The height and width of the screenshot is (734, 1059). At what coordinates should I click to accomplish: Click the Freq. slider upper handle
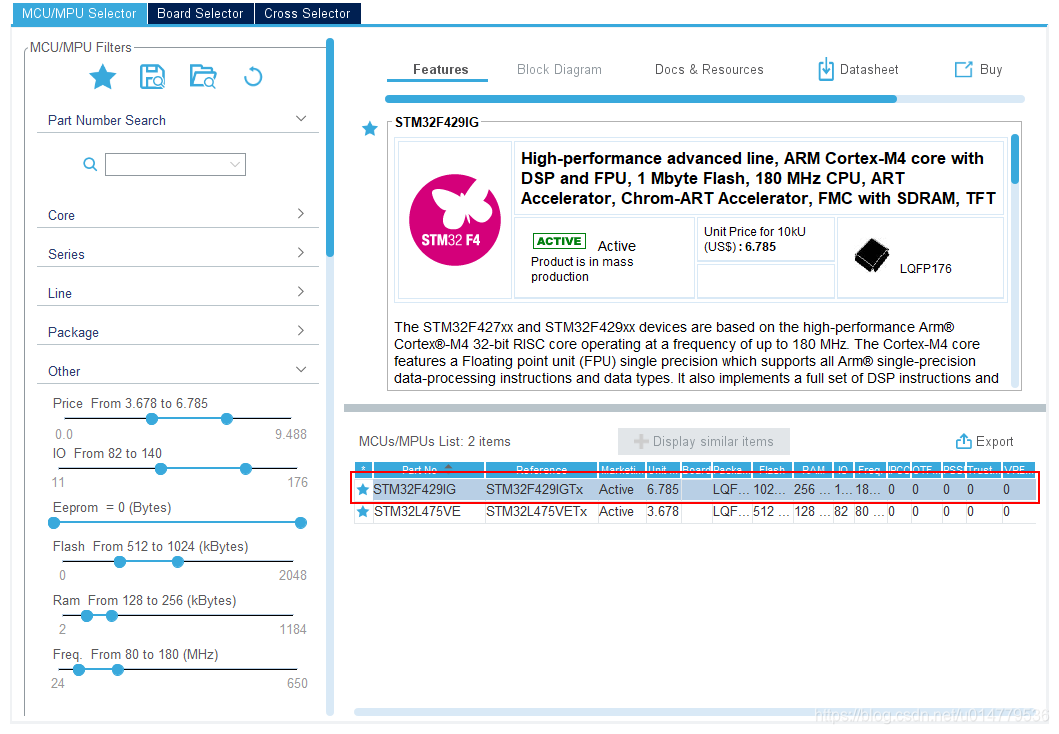pyautogui.click(x=118, y=670)
